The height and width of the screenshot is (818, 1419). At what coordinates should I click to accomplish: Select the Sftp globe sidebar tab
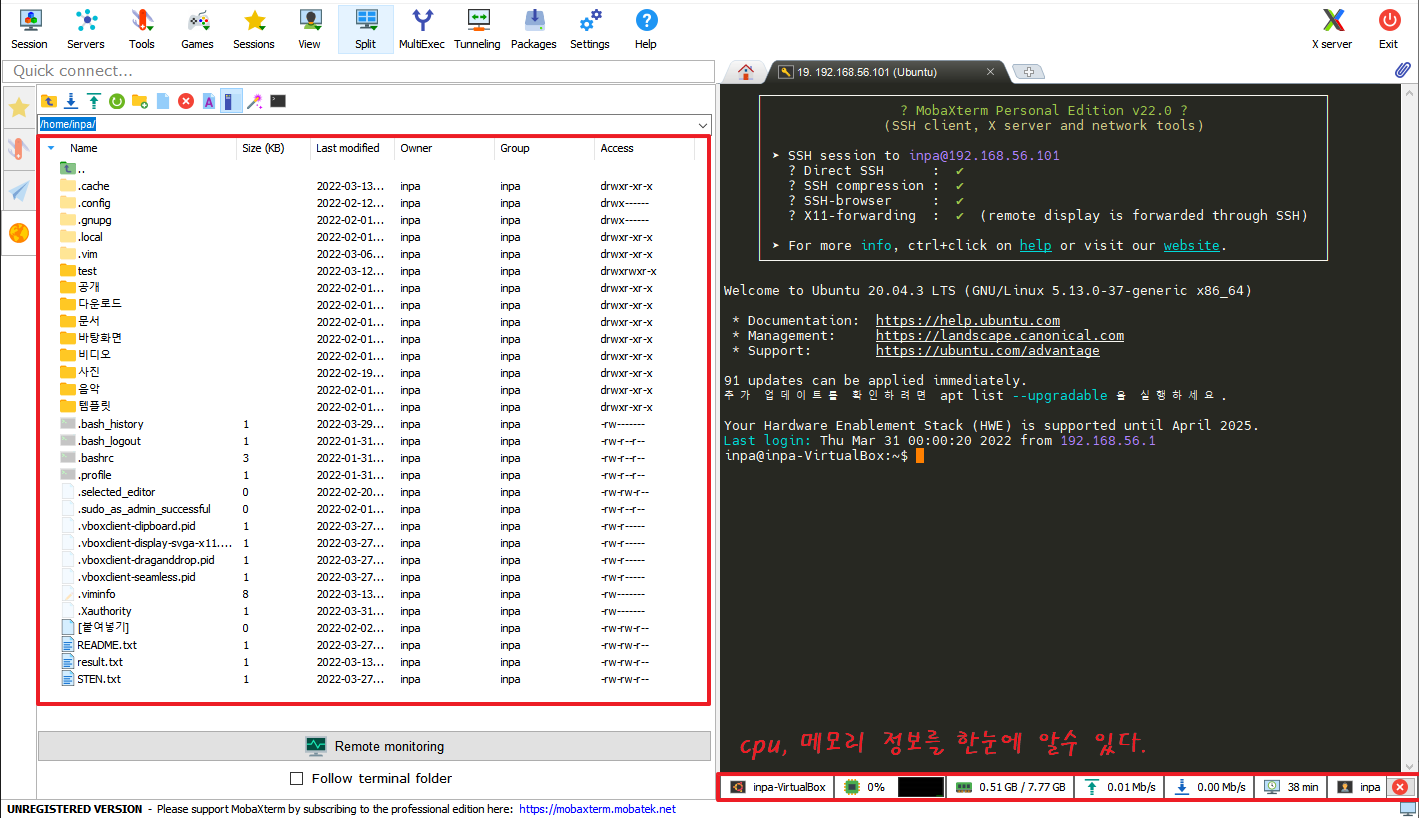pyautogui.click(x=18, y=233)
